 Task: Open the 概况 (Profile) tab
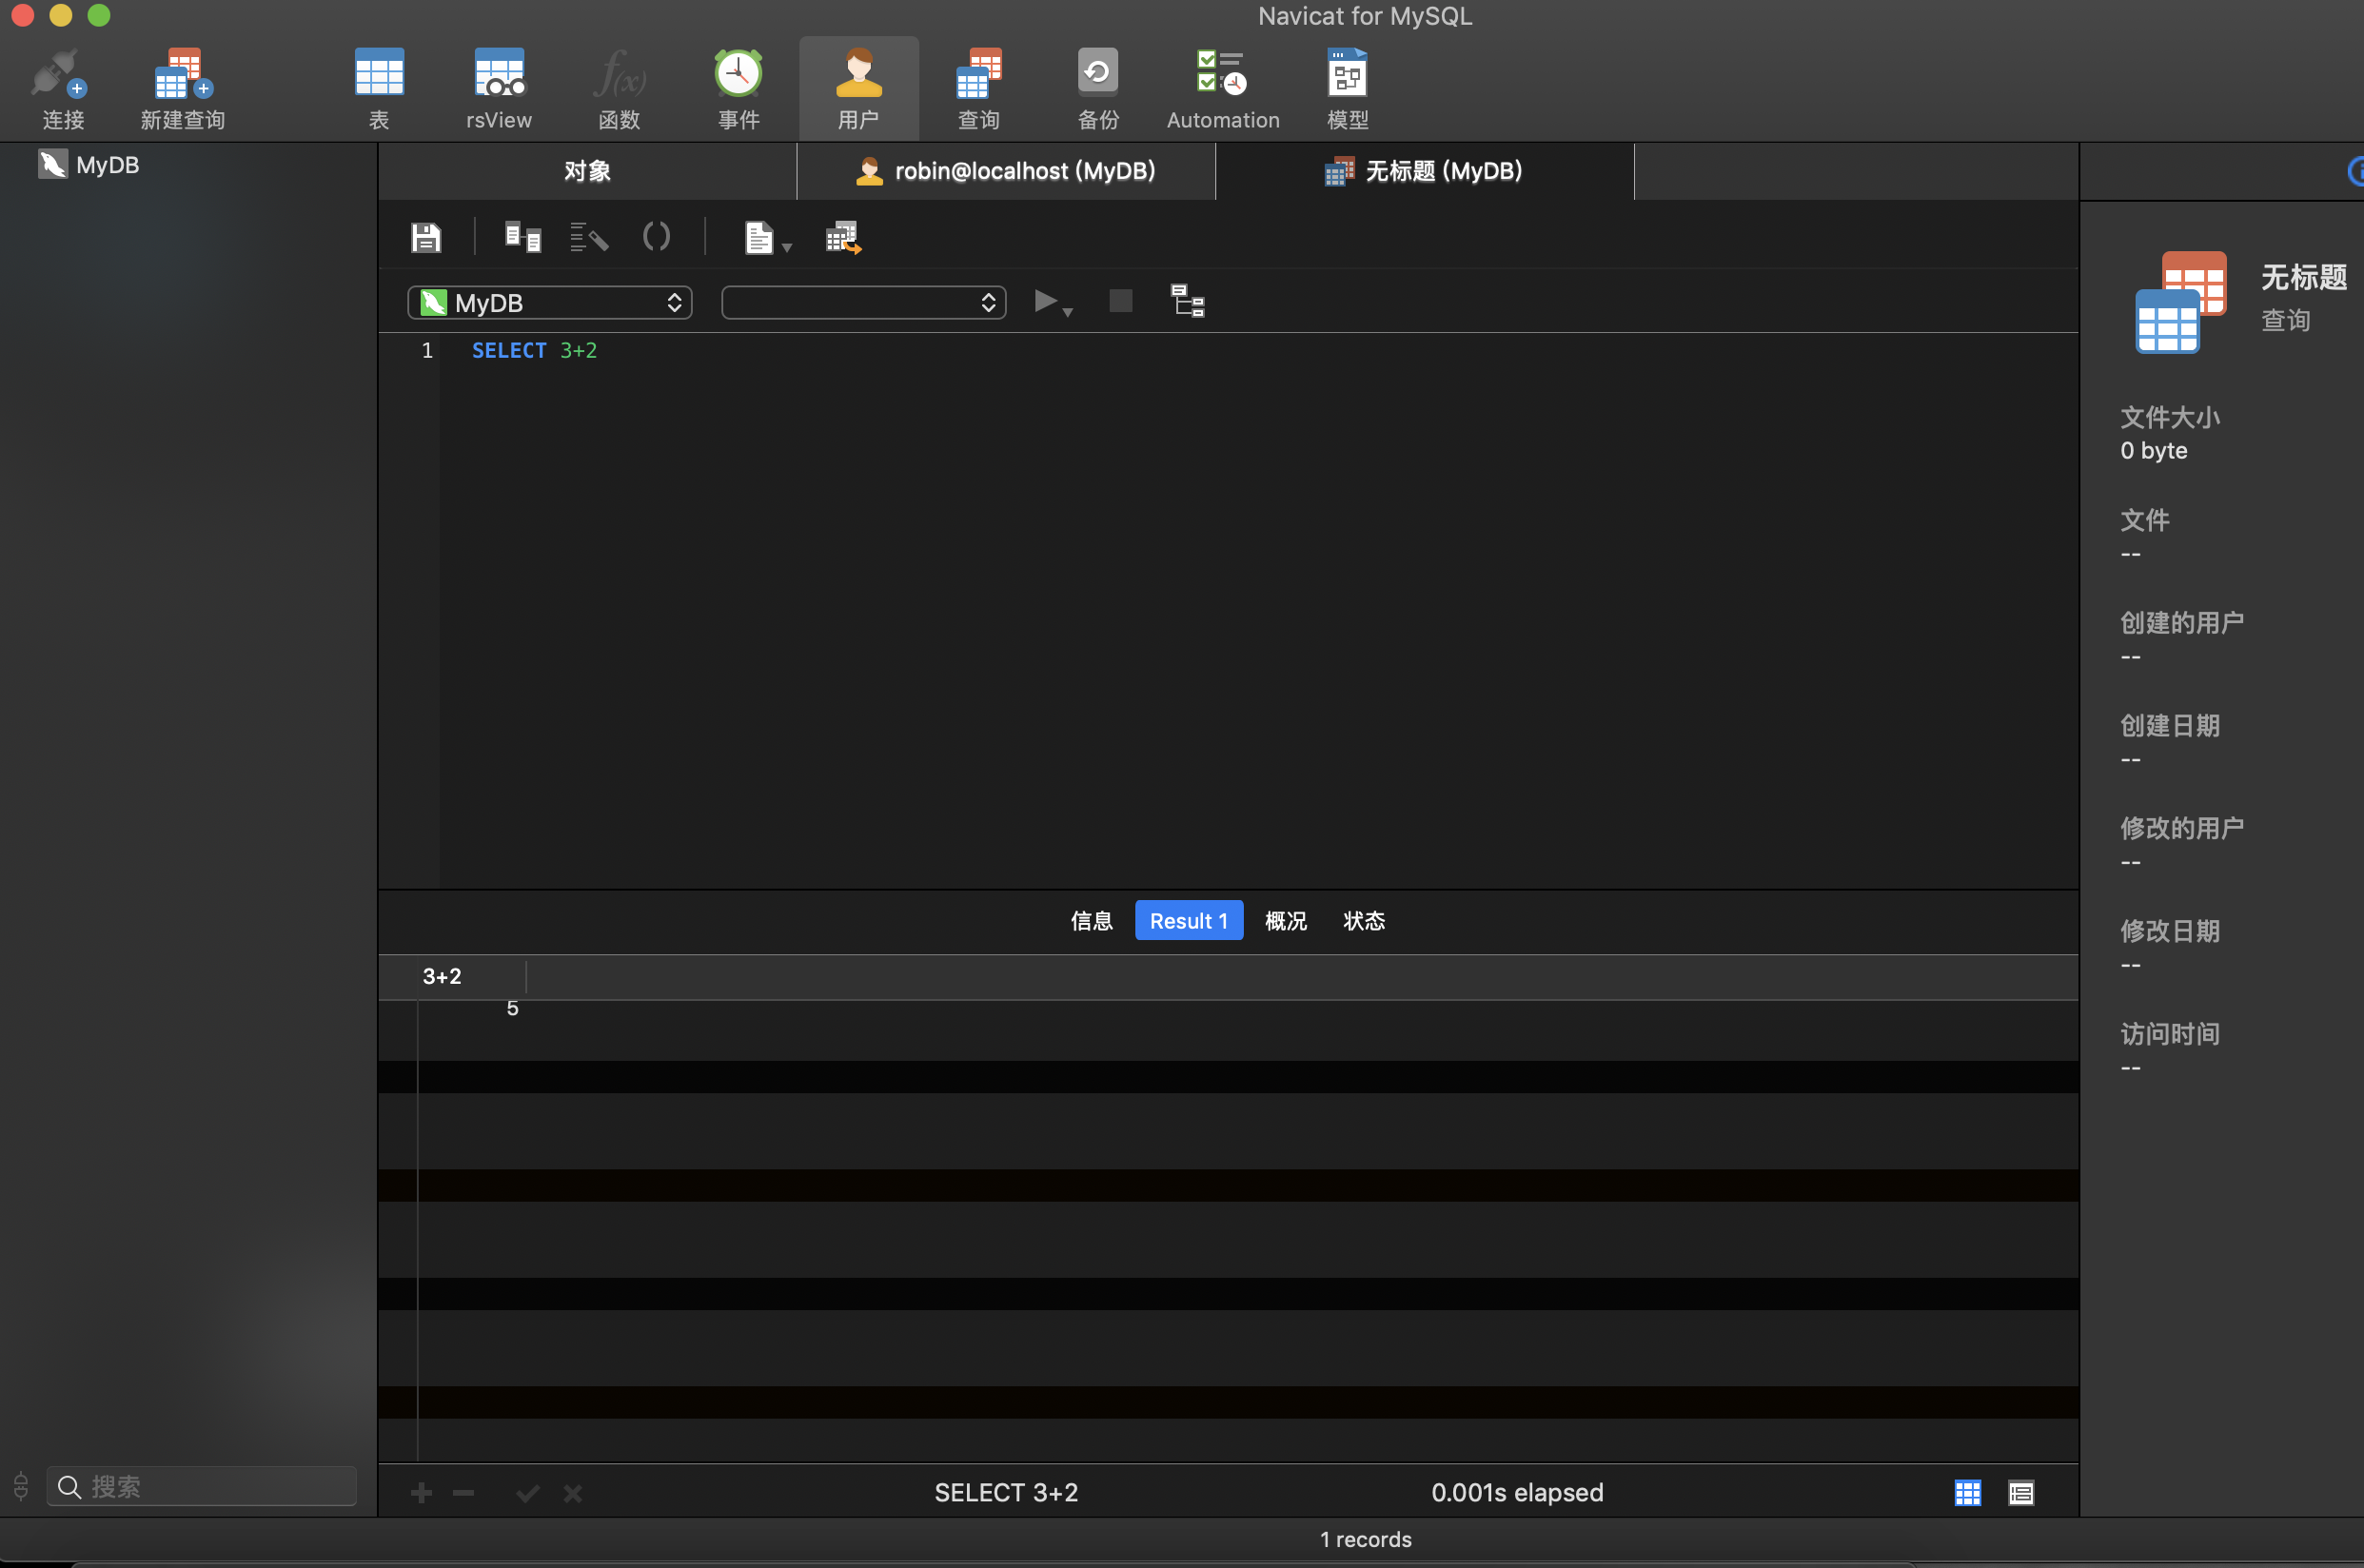1286,920
